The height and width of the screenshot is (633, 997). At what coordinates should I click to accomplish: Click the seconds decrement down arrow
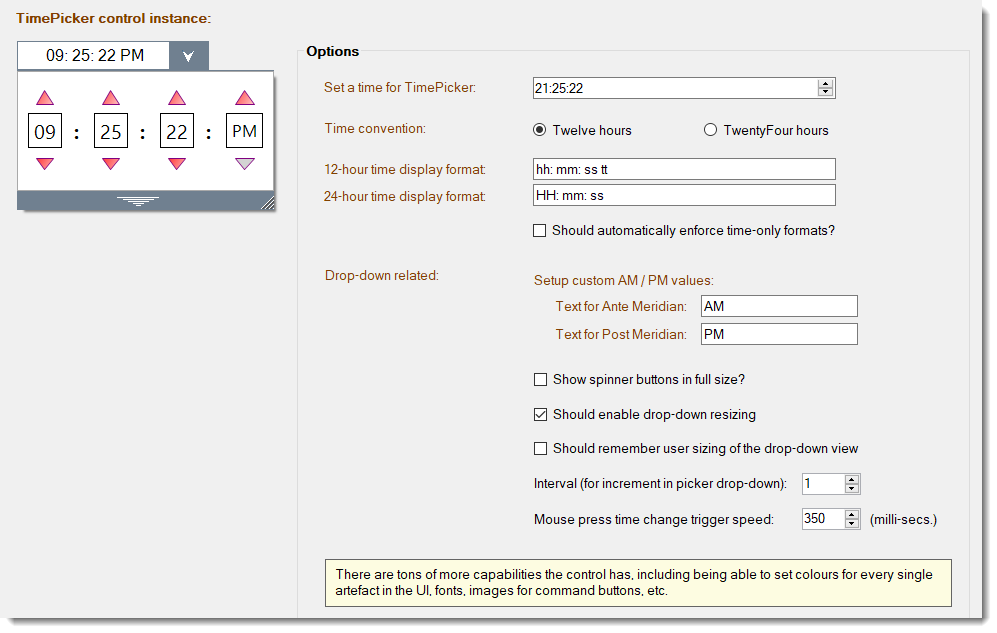(177, 163)
